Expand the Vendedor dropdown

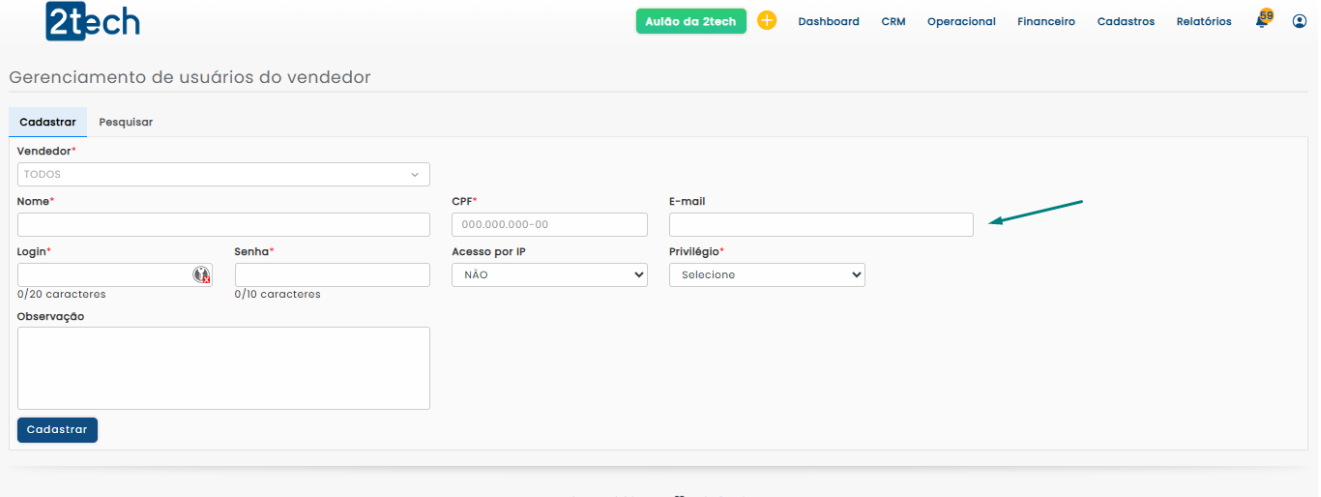click(x=223, y=174)
